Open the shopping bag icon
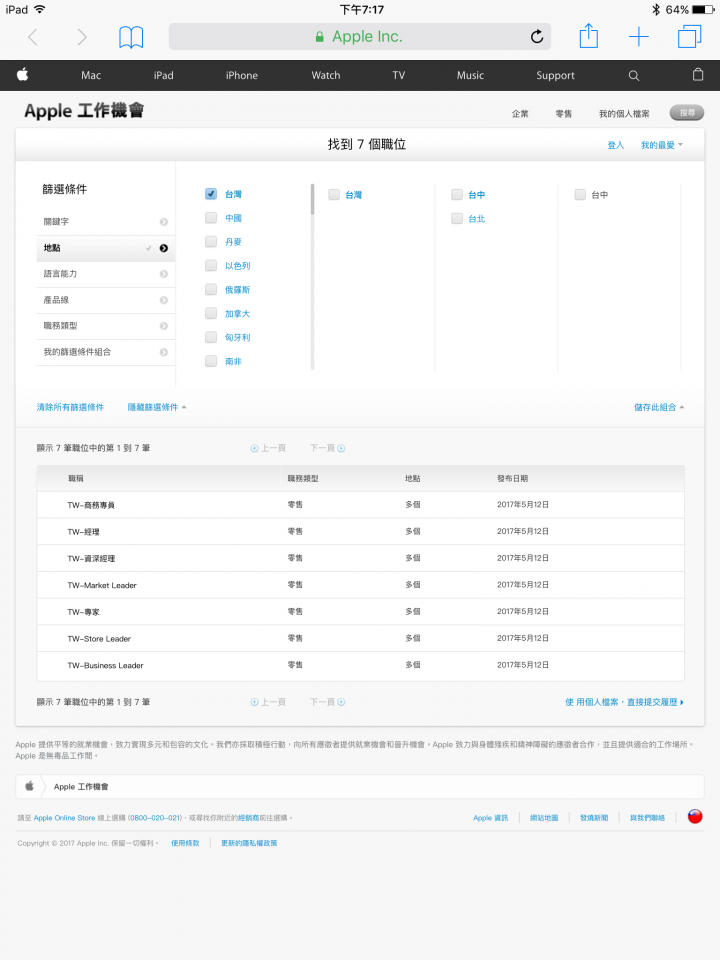The width and height of the screenshot is (720, 960). (697, 75)
